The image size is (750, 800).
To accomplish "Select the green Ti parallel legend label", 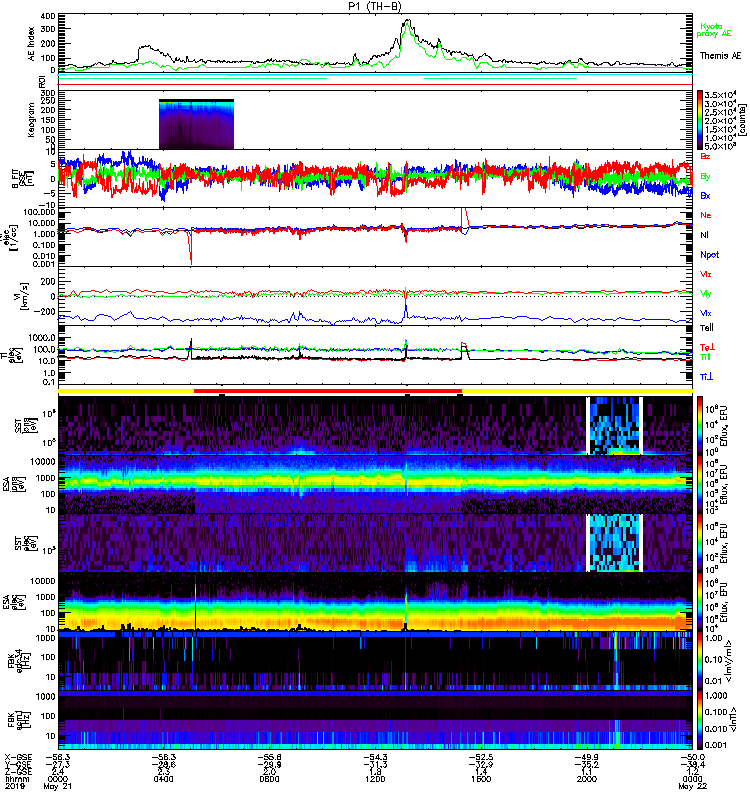I will click(x=705, y=357).
